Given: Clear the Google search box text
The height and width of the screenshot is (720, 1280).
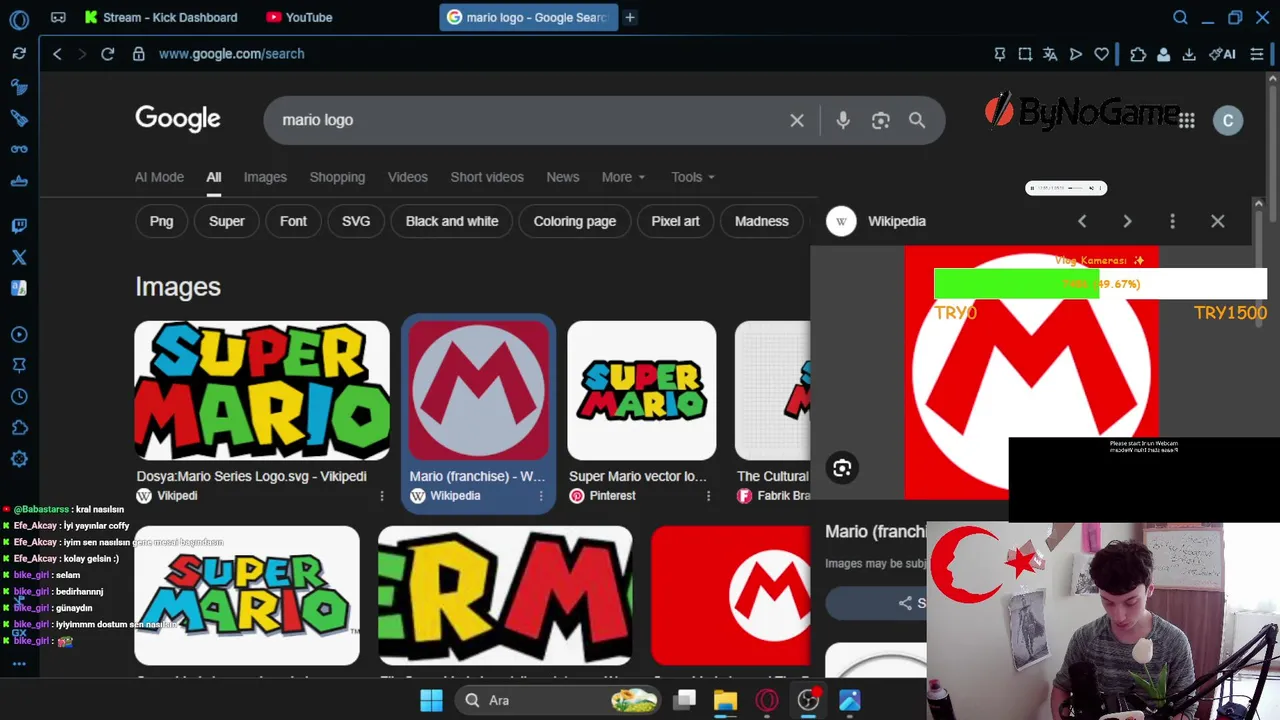Looking at the screenshot, I should pos(797,120).
